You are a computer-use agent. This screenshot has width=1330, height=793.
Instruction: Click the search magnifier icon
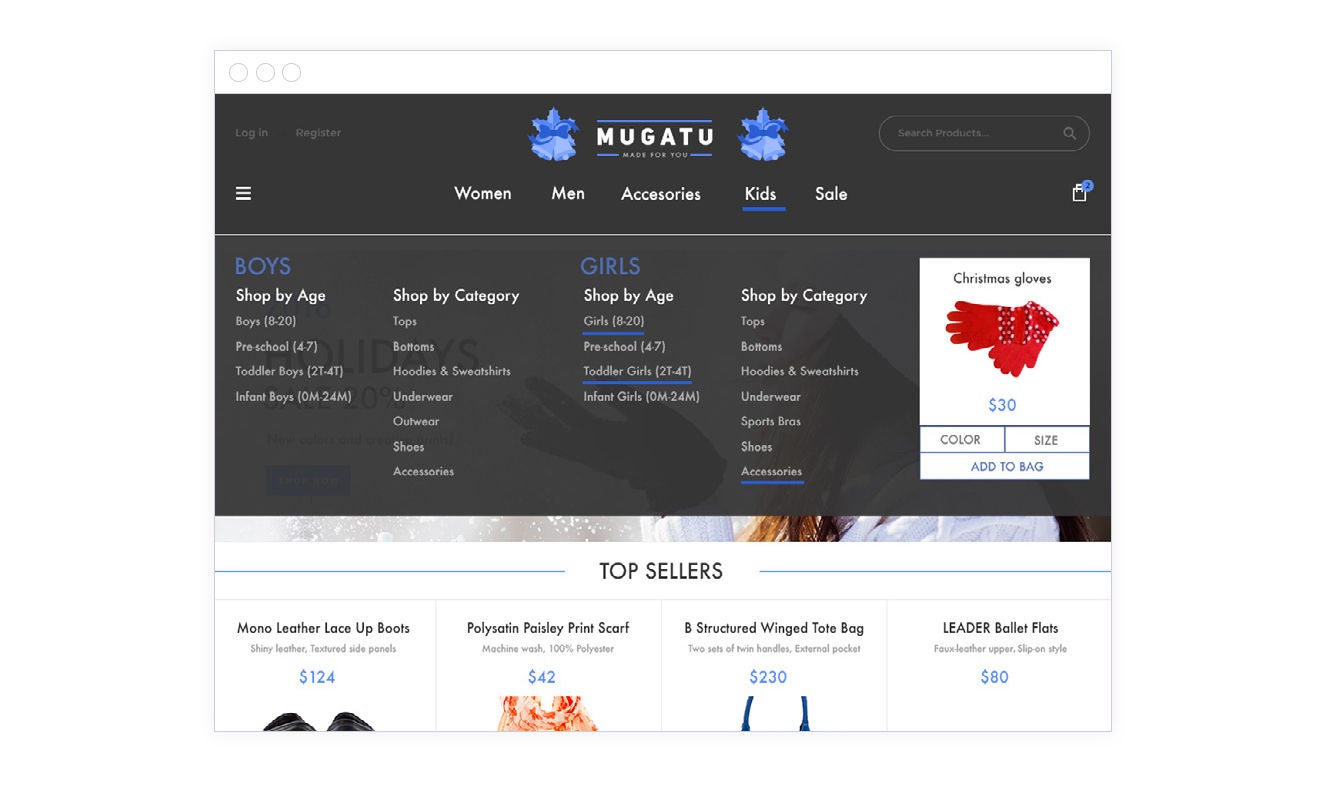coord(1069,133)
